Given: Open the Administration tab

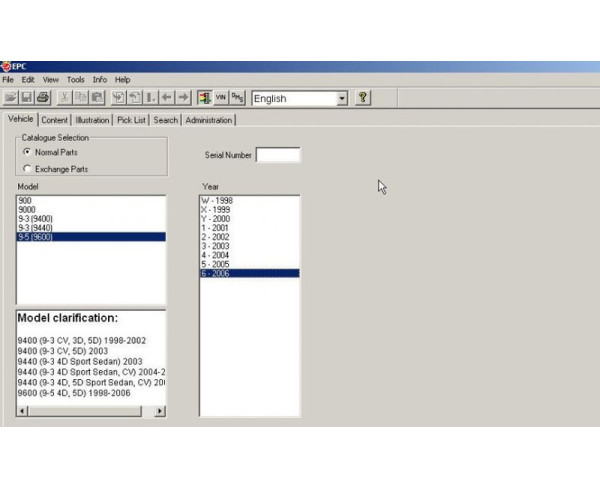Looking at the screenshot, I should click(x=208, y=120).
